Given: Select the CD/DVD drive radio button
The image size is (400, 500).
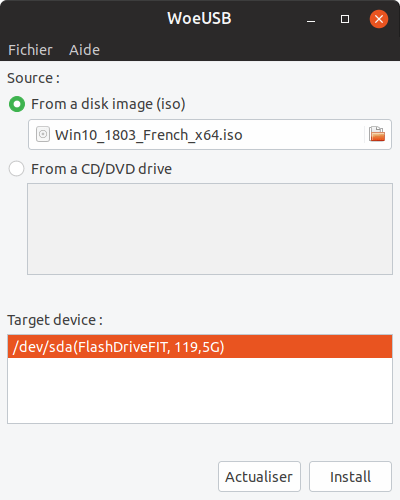Looking at the screenshot, I should [x=16, y=169].
